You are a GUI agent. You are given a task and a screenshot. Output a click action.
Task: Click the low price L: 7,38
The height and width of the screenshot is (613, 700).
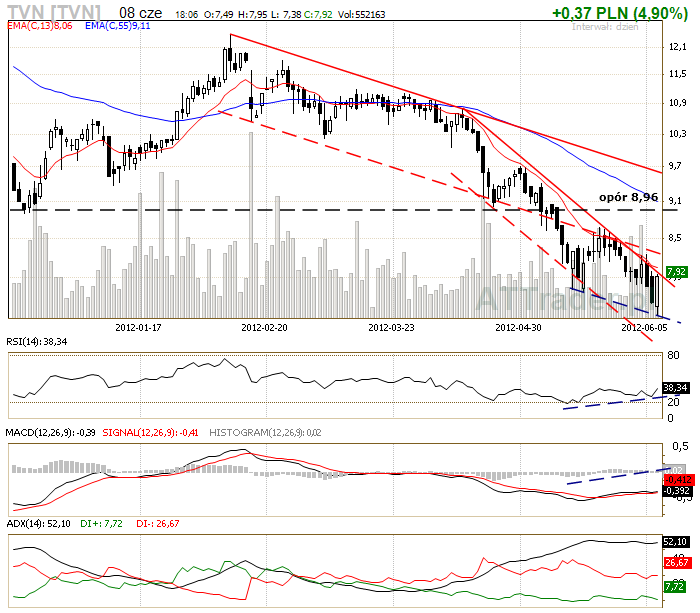(286, 15)
